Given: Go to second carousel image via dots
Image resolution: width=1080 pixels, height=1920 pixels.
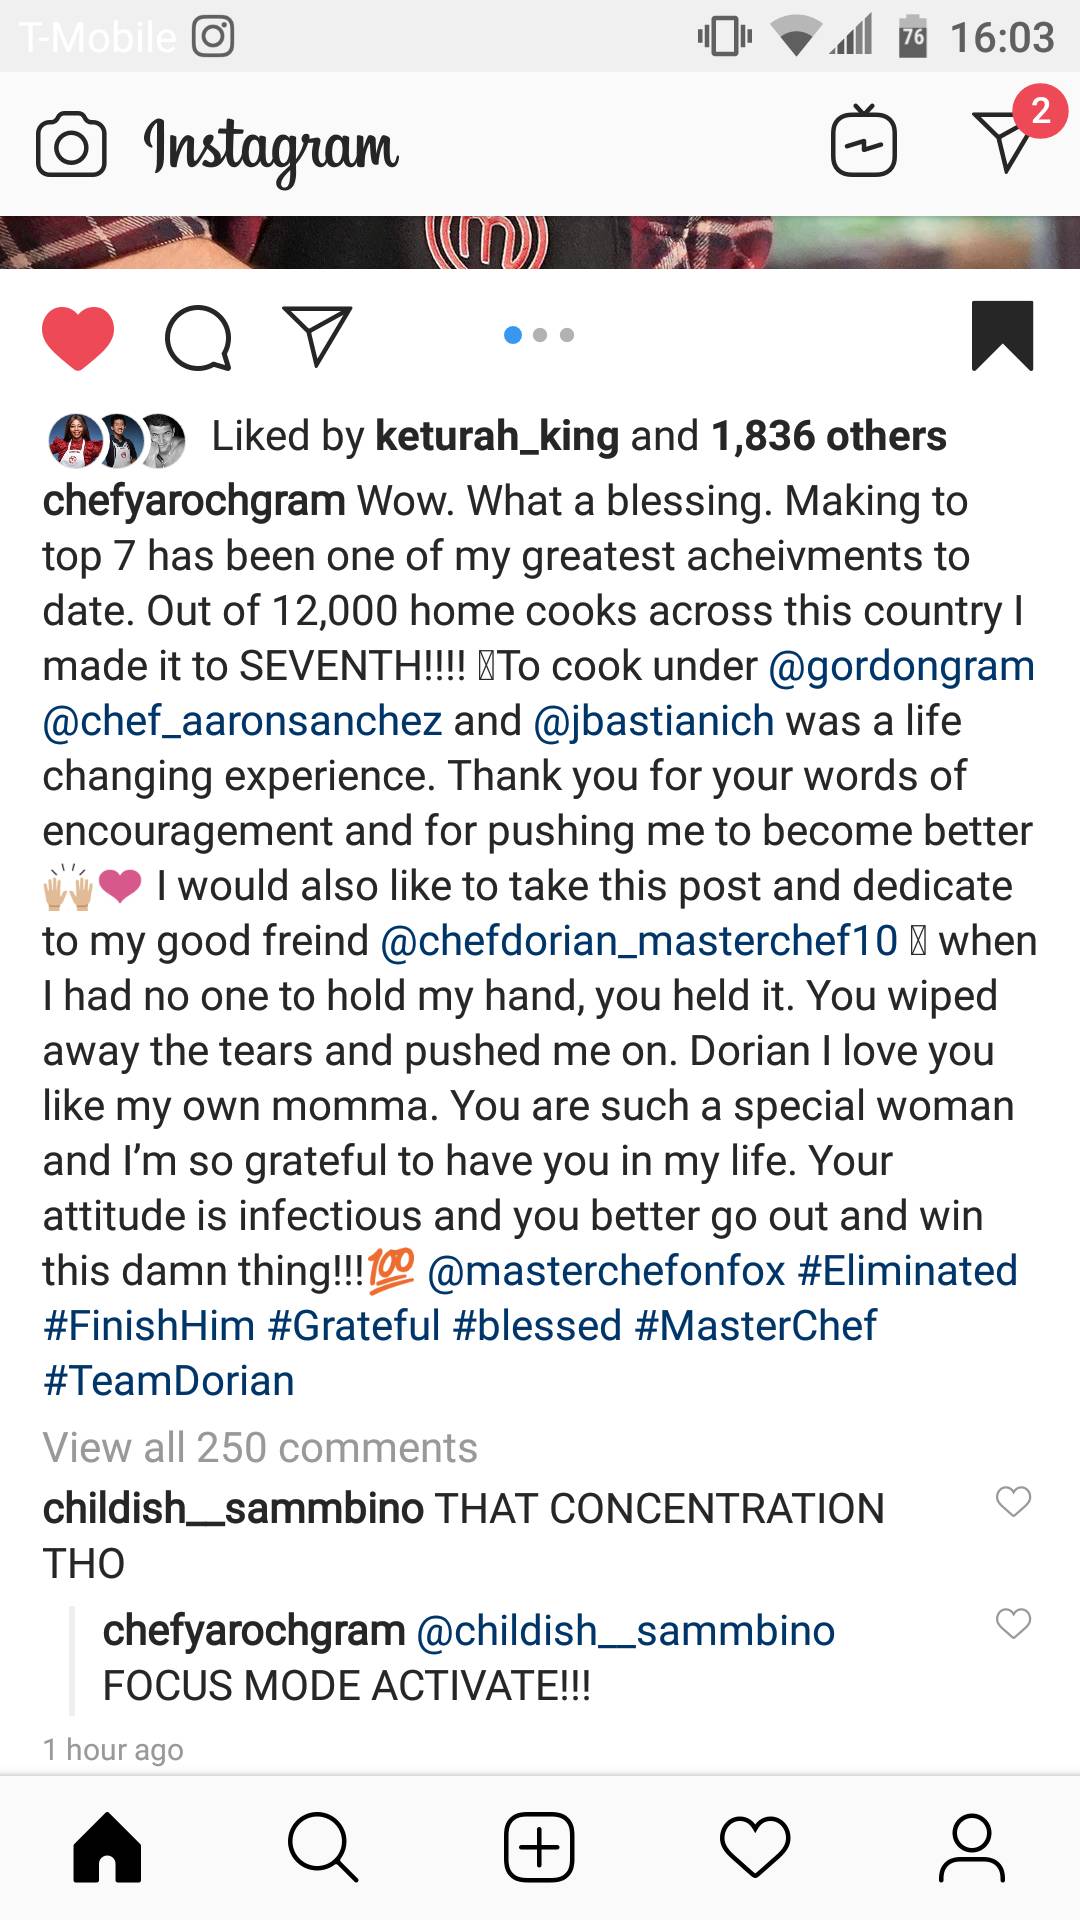Looking at the screenshot, I should point(540,336).
